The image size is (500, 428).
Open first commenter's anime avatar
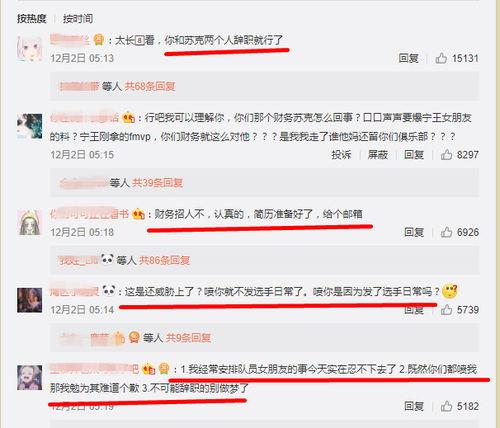pyautogui.click(x=30, y=49)
